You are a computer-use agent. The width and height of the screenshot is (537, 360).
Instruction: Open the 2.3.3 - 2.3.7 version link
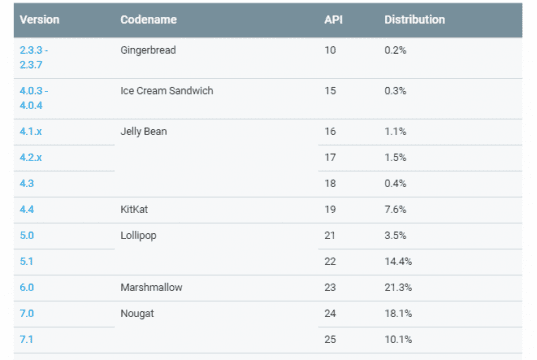click(x=34, y=58)
